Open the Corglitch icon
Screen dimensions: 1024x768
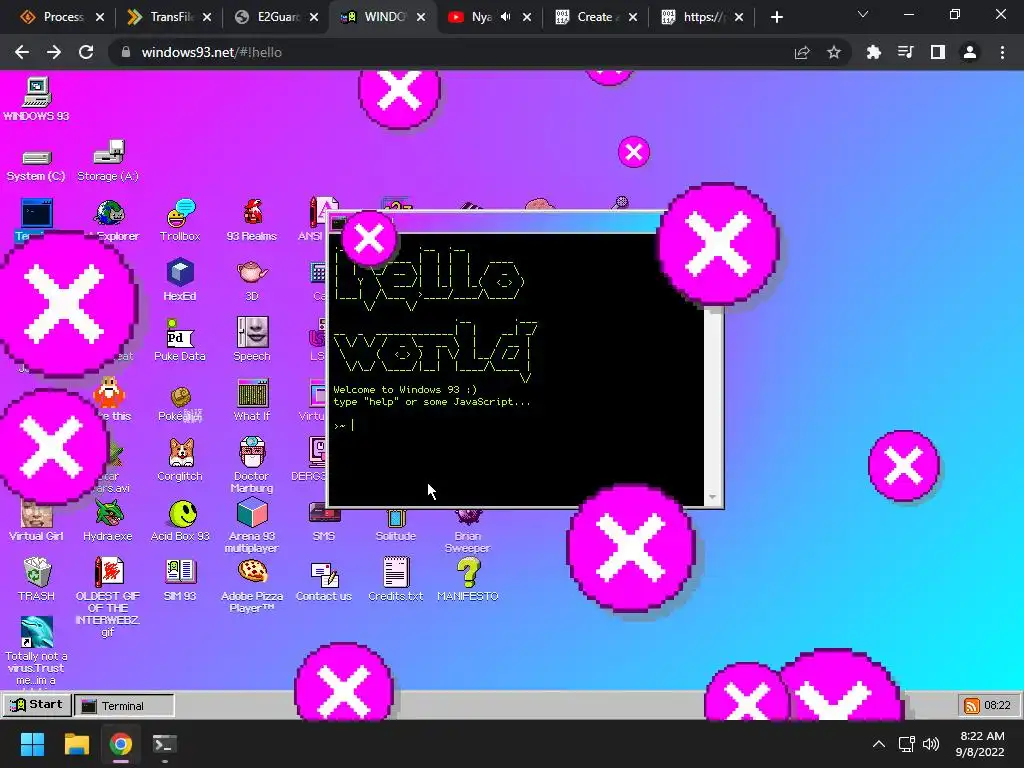click(180, 460)
